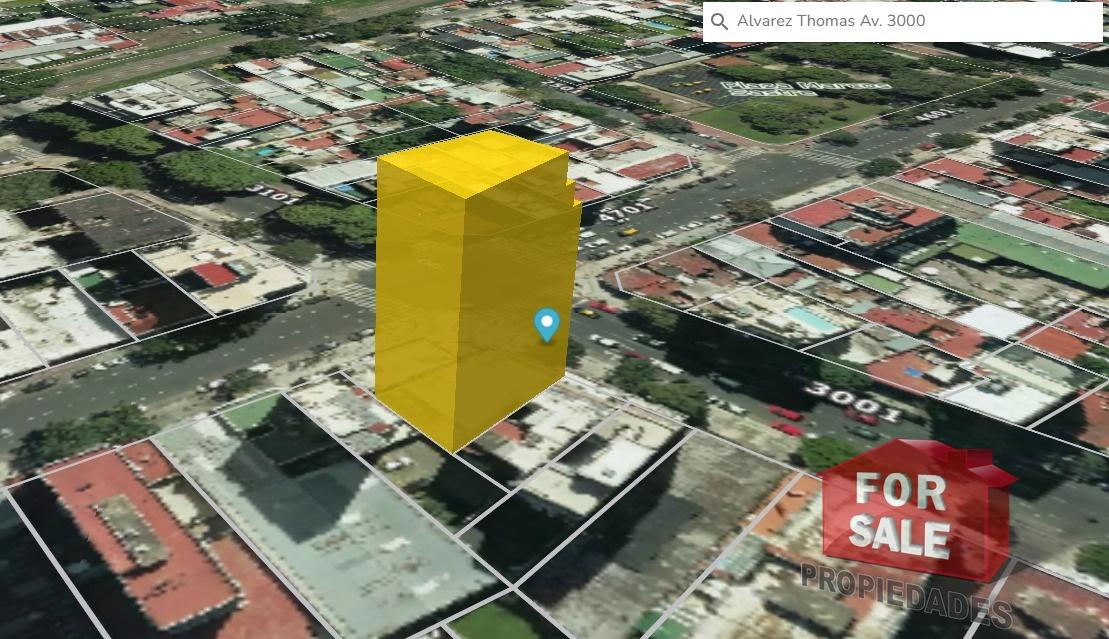Open the red For Sale house logo

(x=917, y=508)
